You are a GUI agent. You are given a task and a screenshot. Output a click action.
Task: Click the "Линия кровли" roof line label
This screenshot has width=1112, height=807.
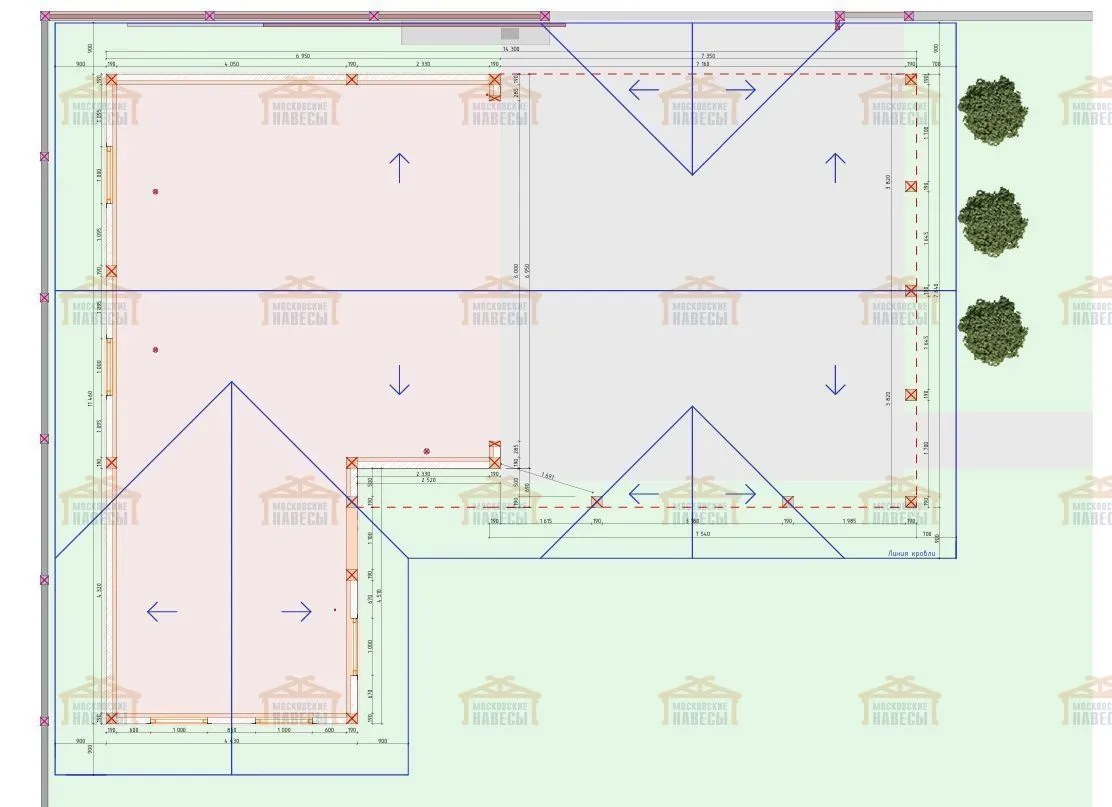tap(912, 553)
